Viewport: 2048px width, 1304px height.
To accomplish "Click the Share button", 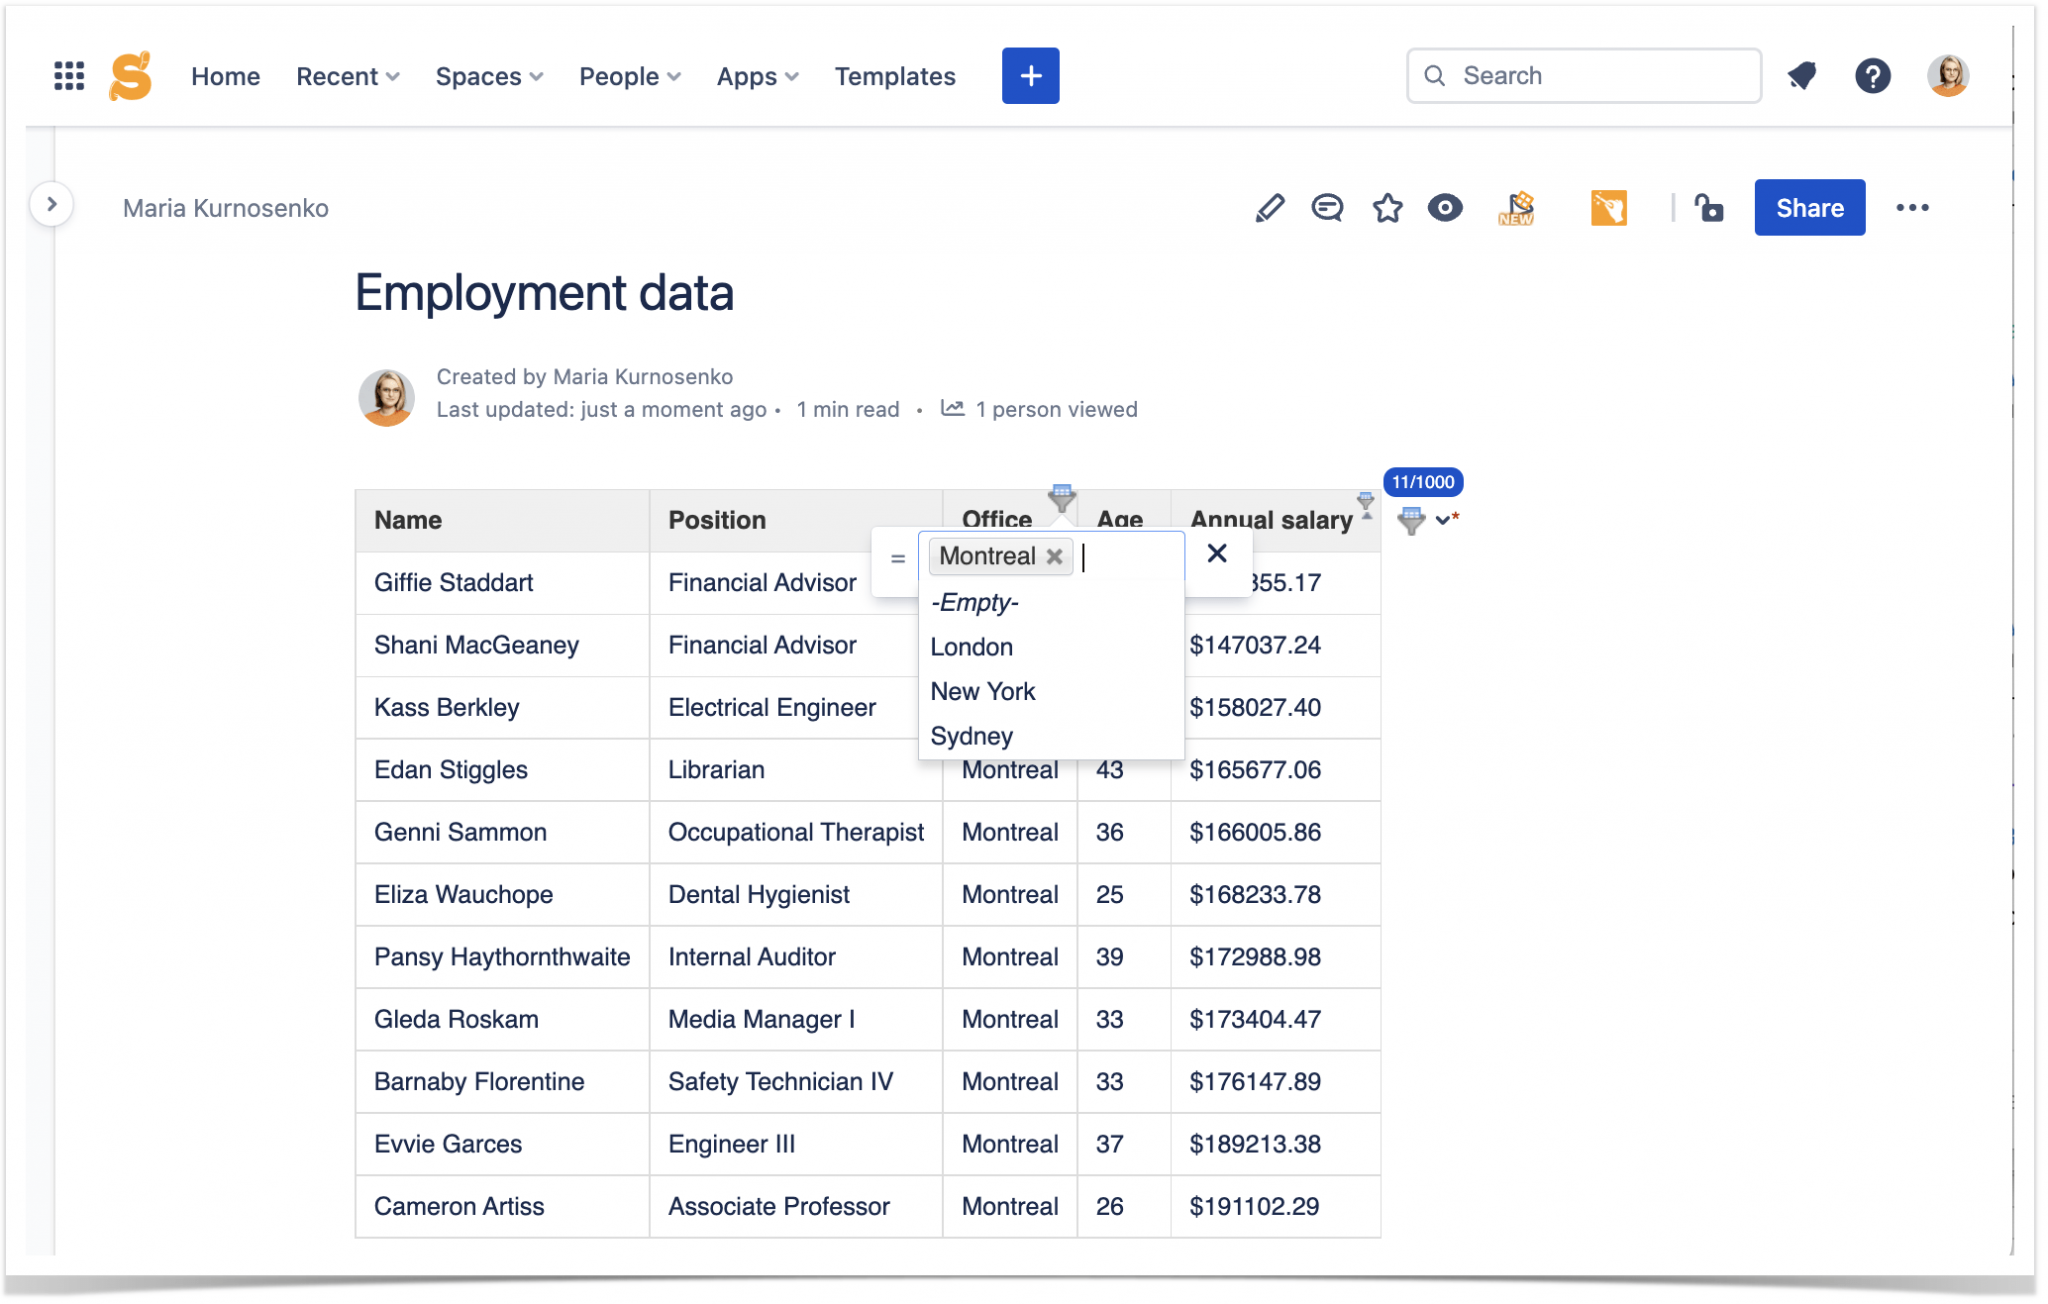I will [1809, 207].
